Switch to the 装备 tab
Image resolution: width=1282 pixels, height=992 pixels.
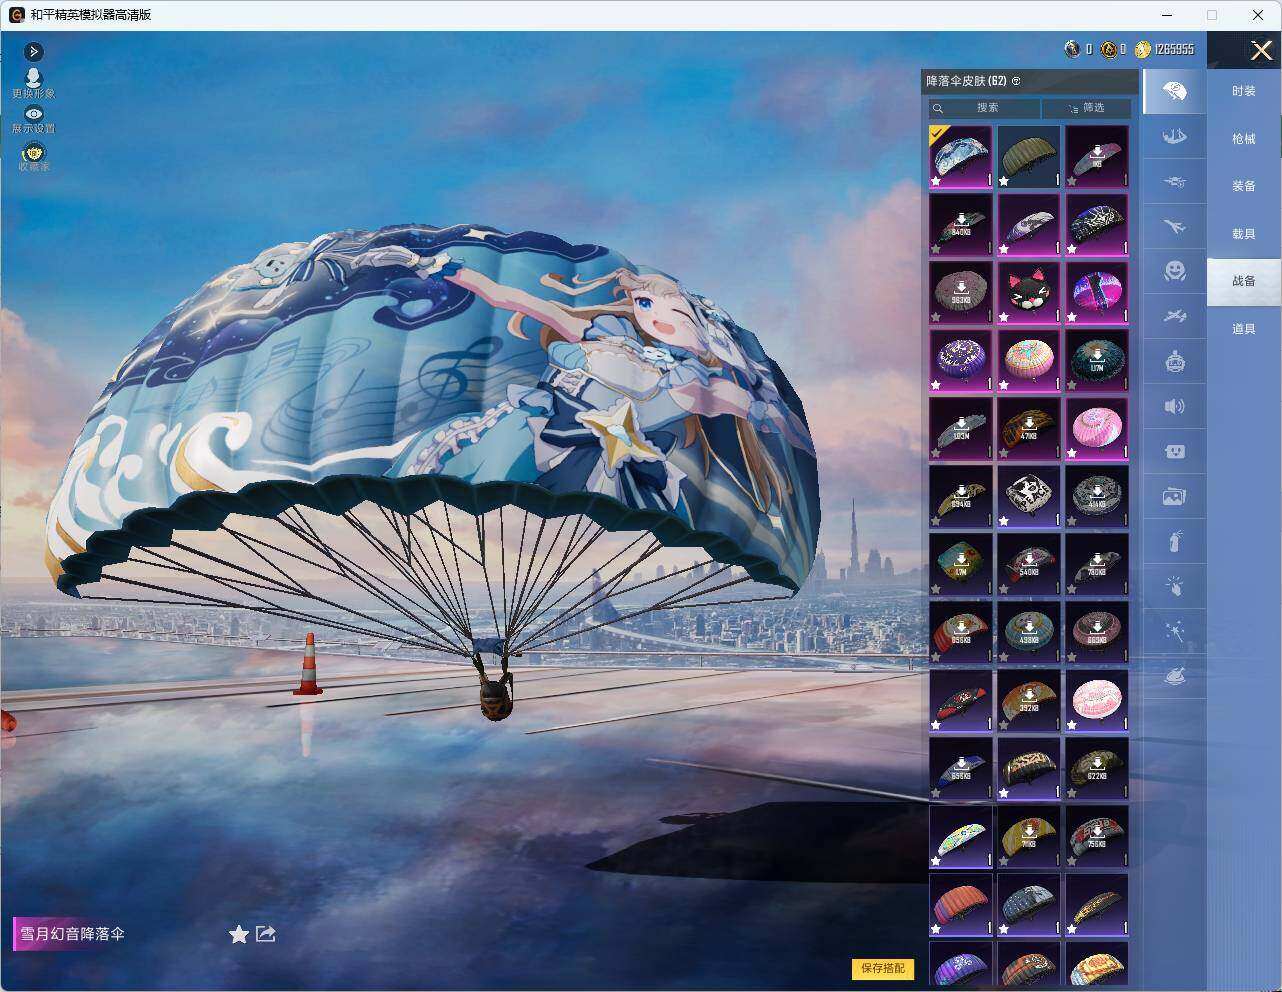click(x=1244, y=186)
